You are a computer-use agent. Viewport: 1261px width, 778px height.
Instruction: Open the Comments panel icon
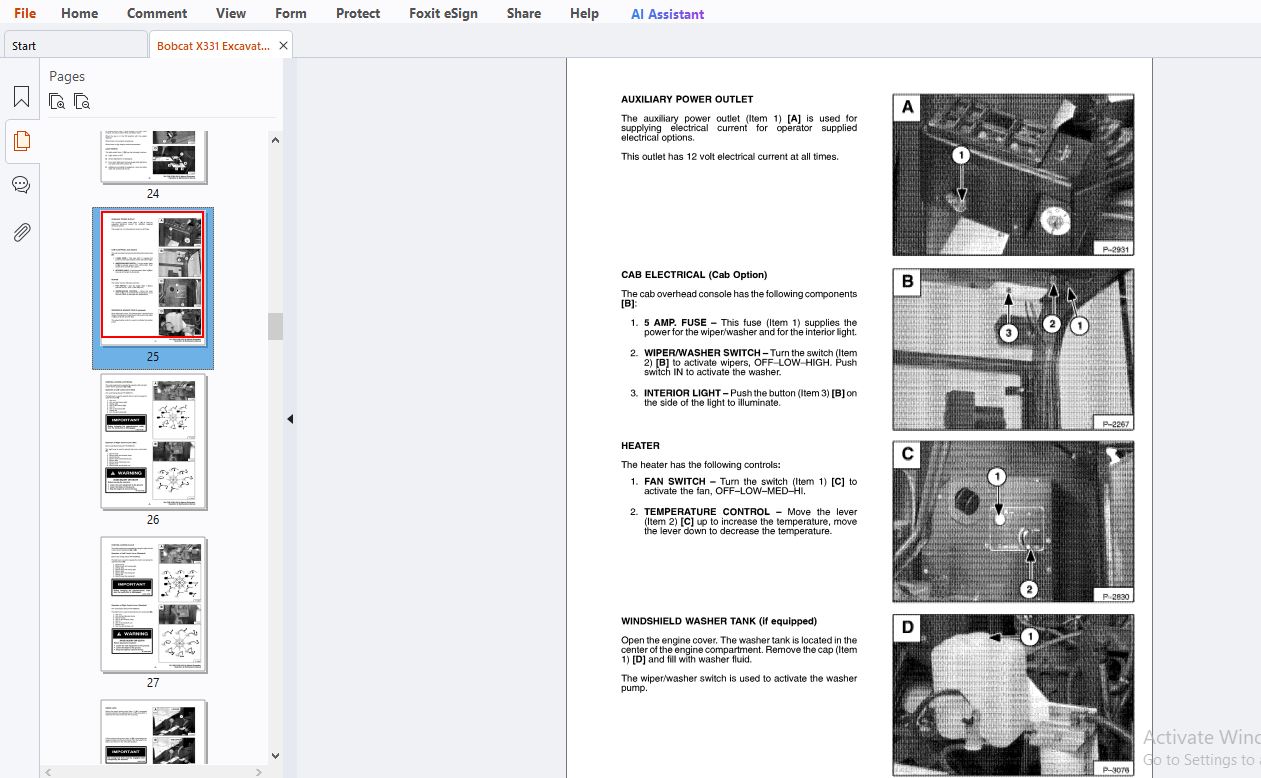tap(21, 185)
